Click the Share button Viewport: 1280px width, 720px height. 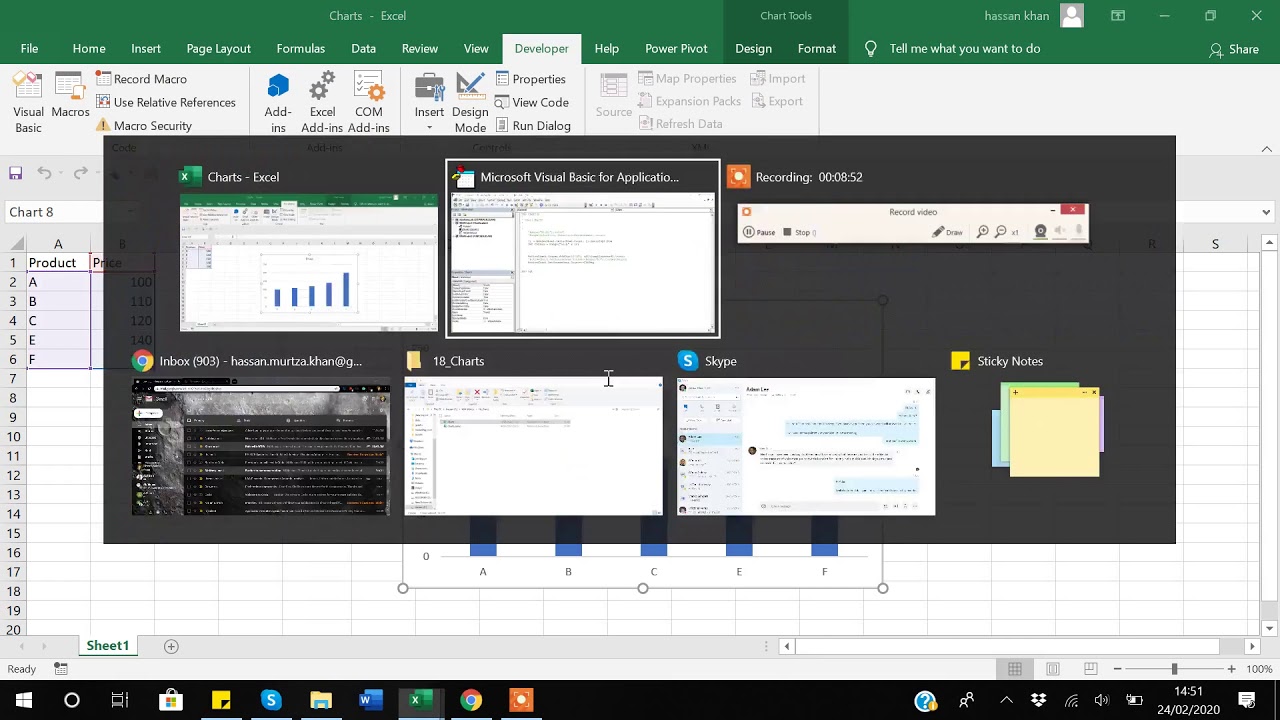pos(1233,49)
